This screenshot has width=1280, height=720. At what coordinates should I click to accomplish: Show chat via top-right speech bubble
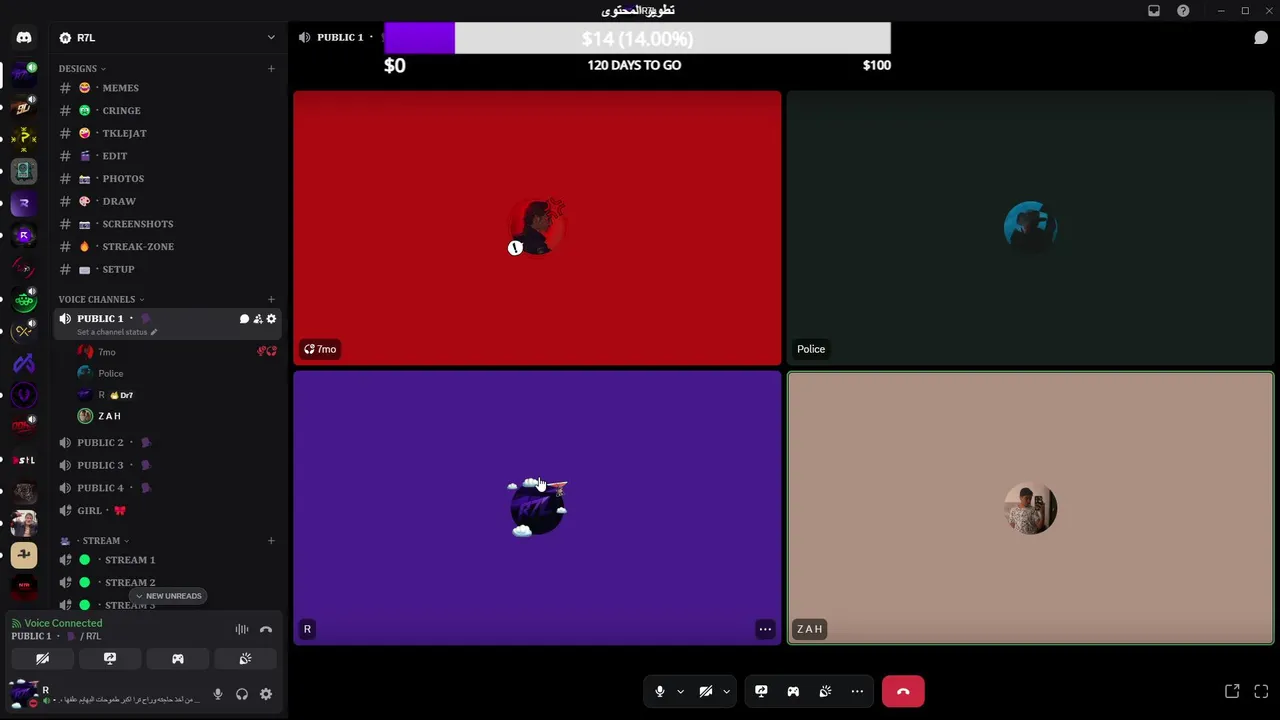pos(1261,37)
